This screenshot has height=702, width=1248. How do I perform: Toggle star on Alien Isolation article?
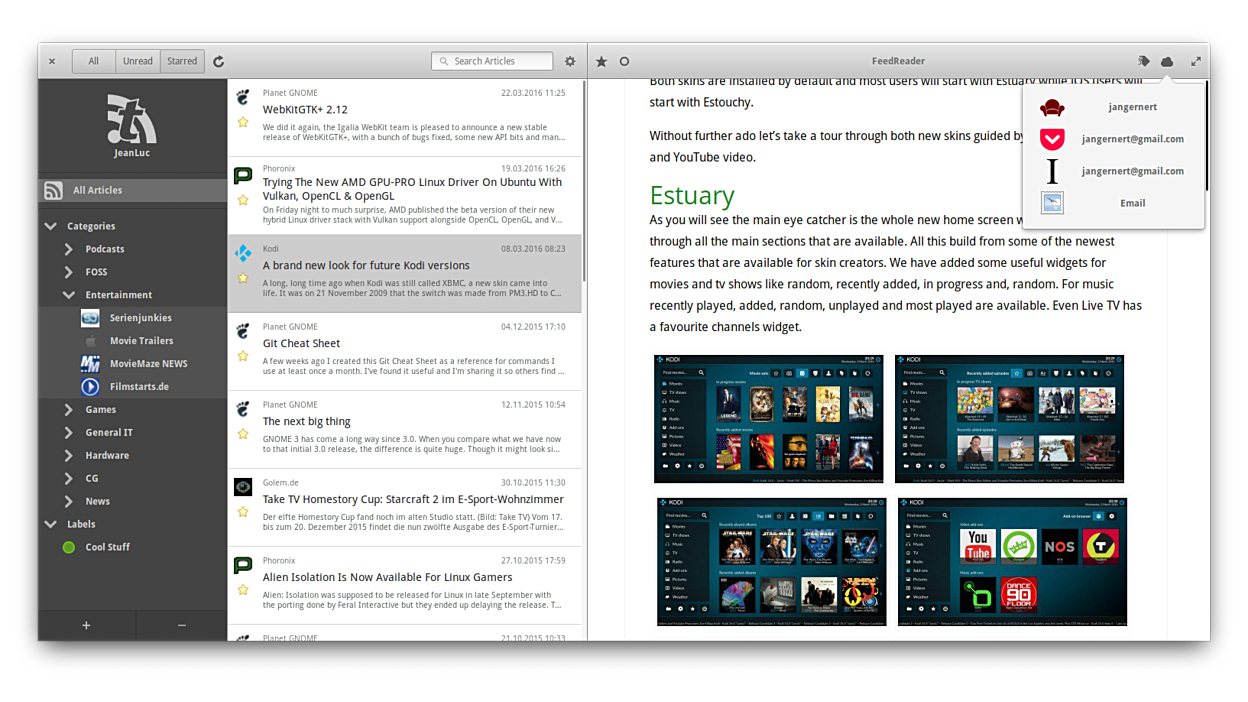click(x=243, y=590)
